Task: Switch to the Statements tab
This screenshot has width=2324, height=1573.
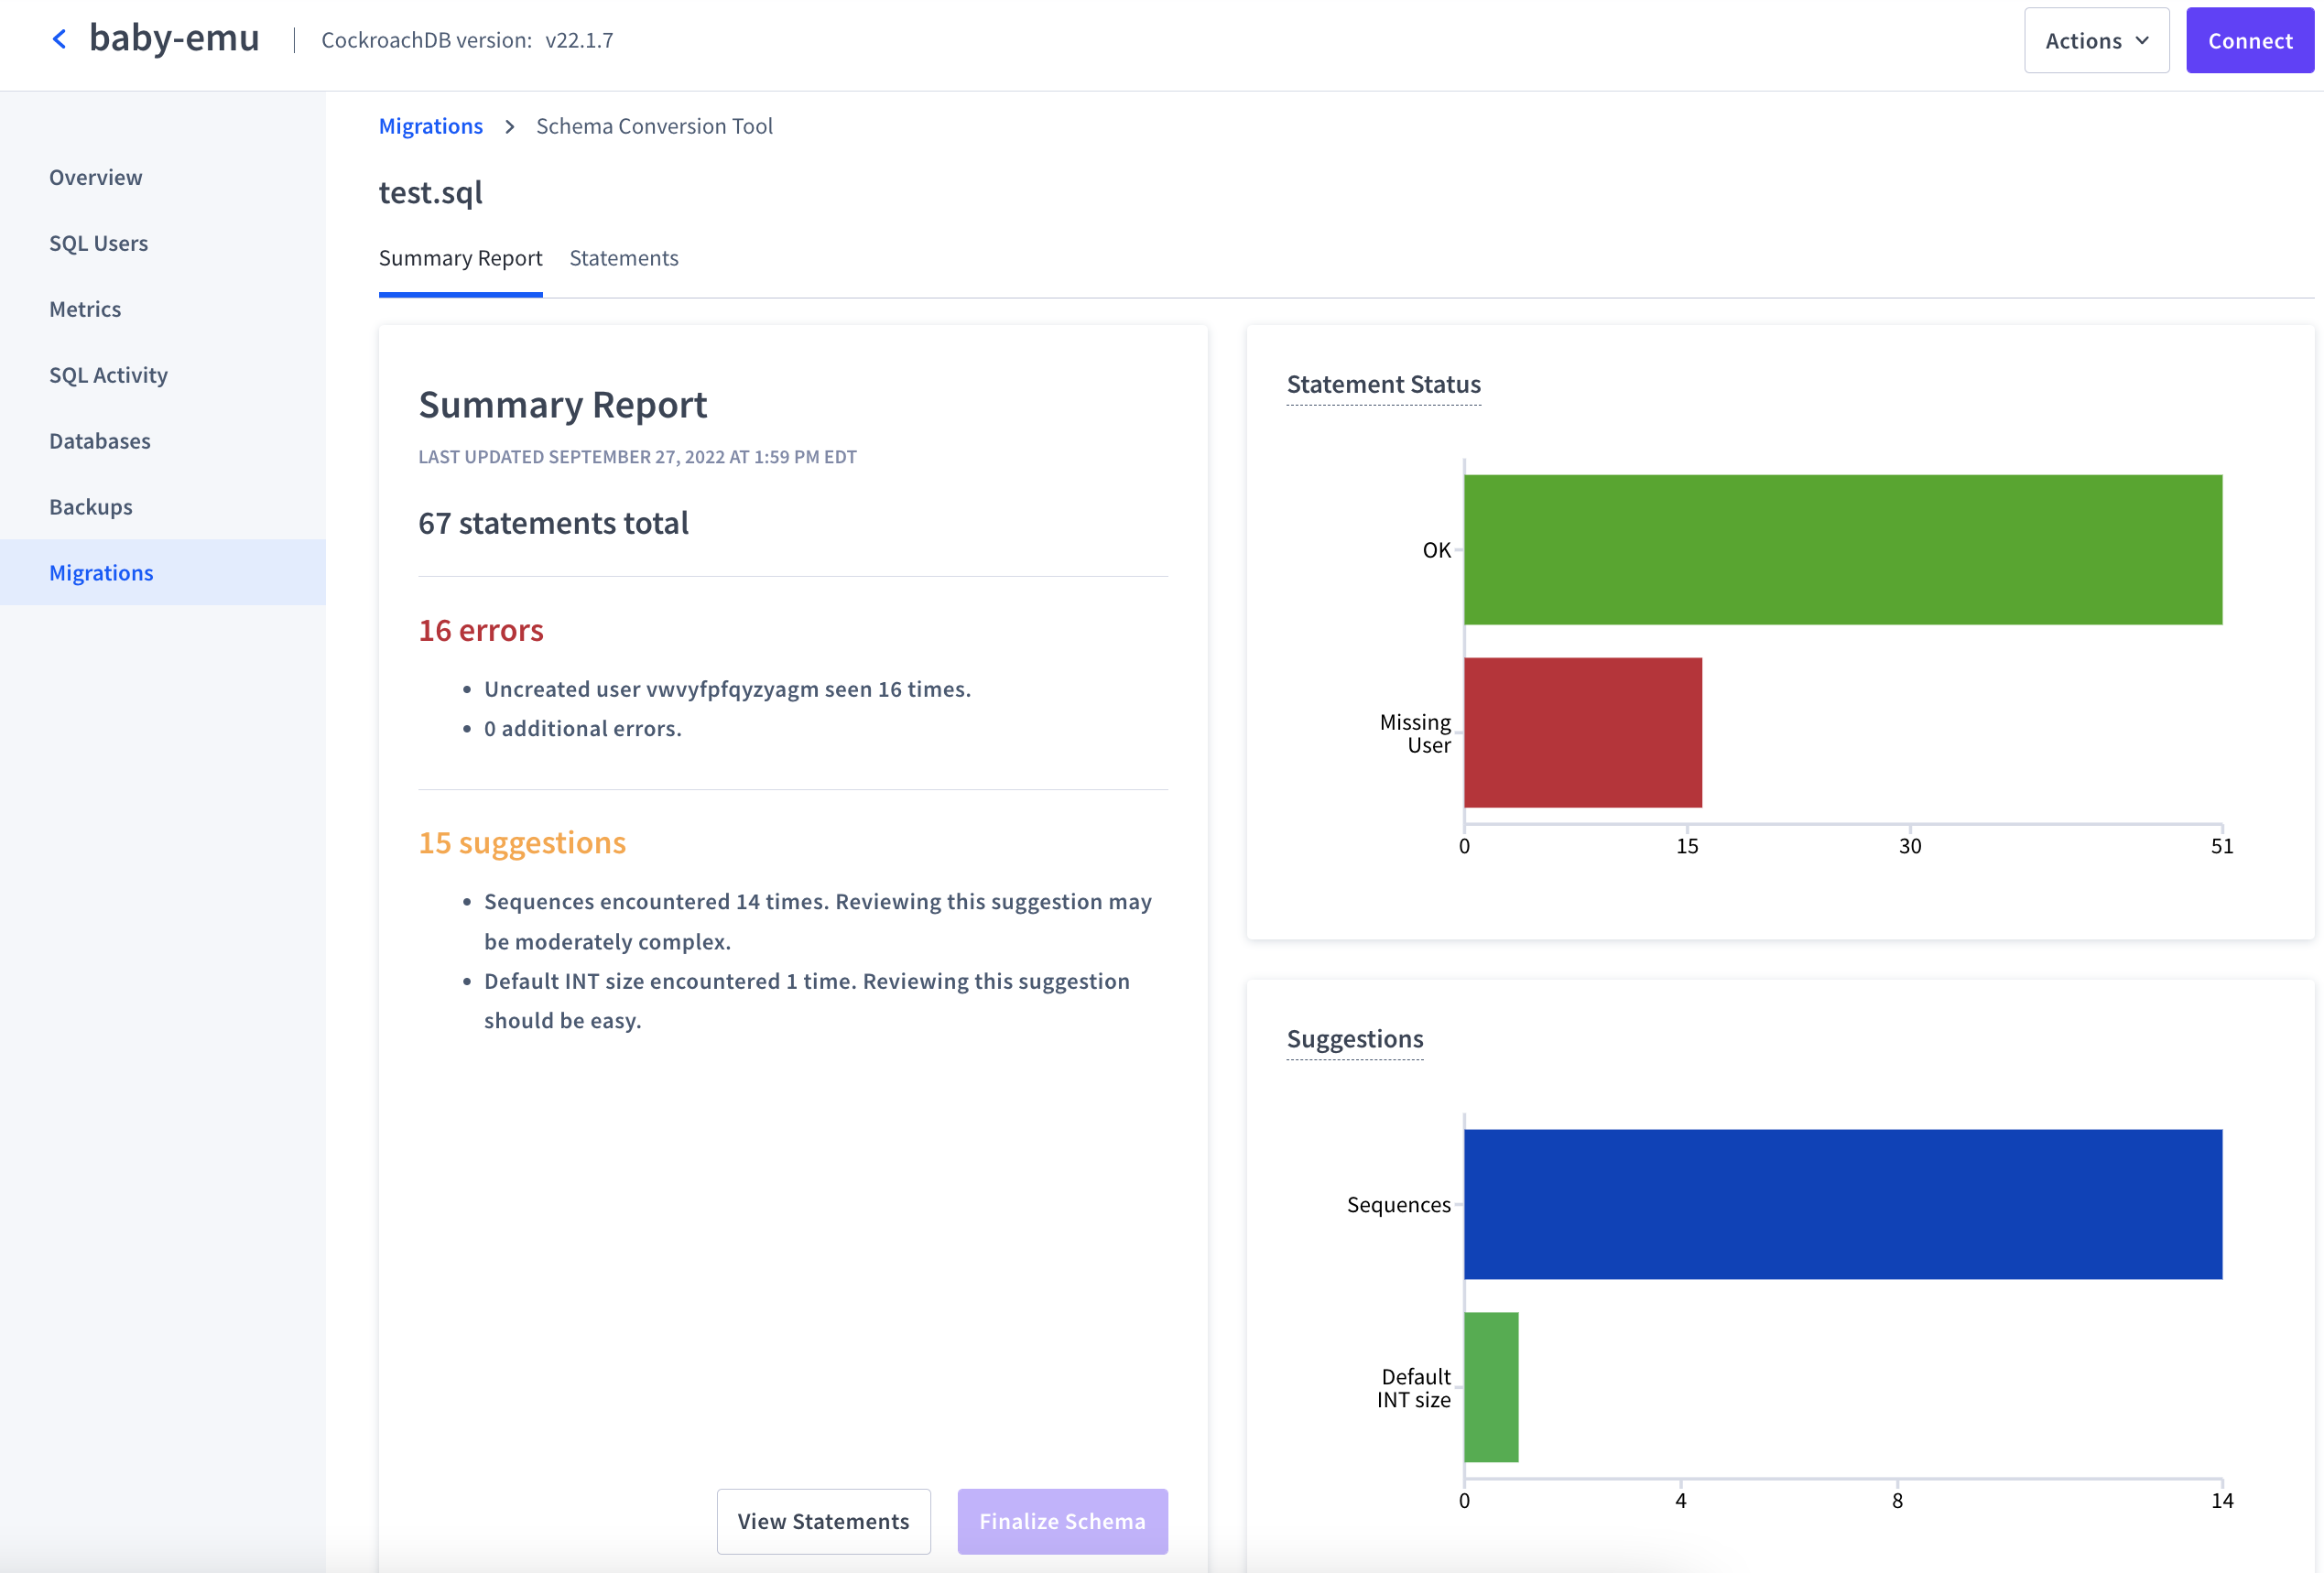Action: point(623,258)
